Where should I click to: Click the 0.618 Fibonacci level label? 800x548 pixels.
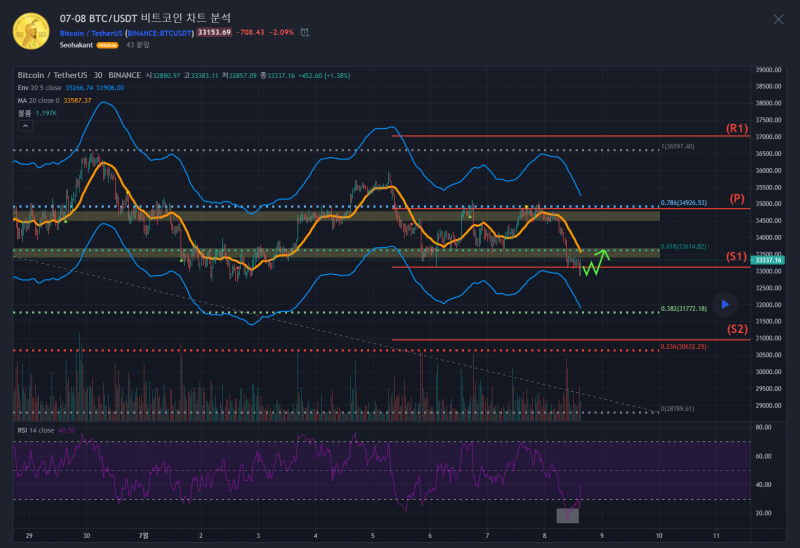click(x=687, y=246)
